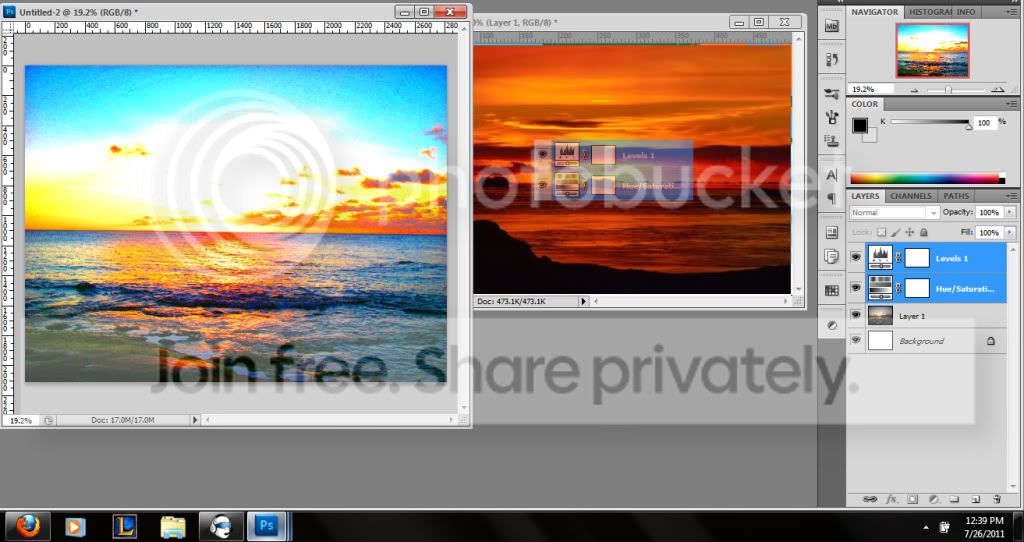Click the Hue/Saturation adjustment thumbnail icon
Viewport: 1024px width, 542px height.
click(880, 288)
